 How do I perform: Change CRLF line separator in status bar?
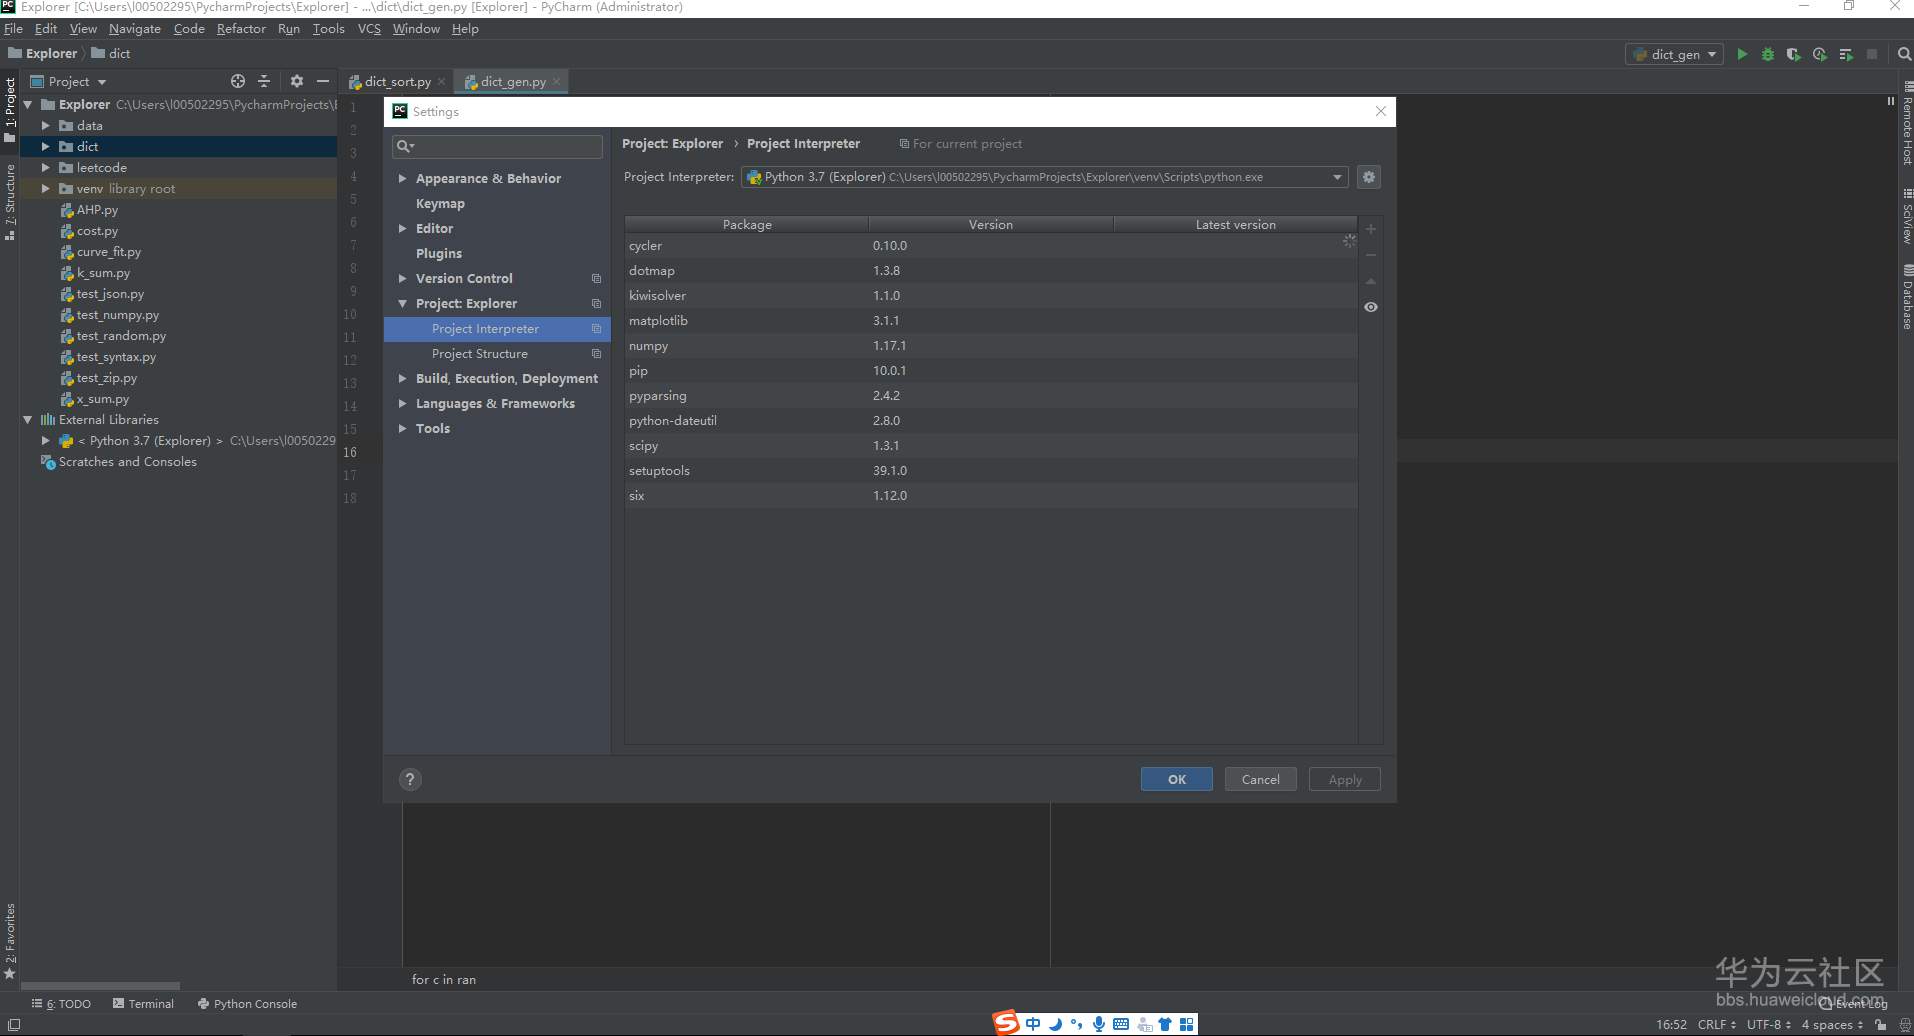click(x=1717, y=1025)
